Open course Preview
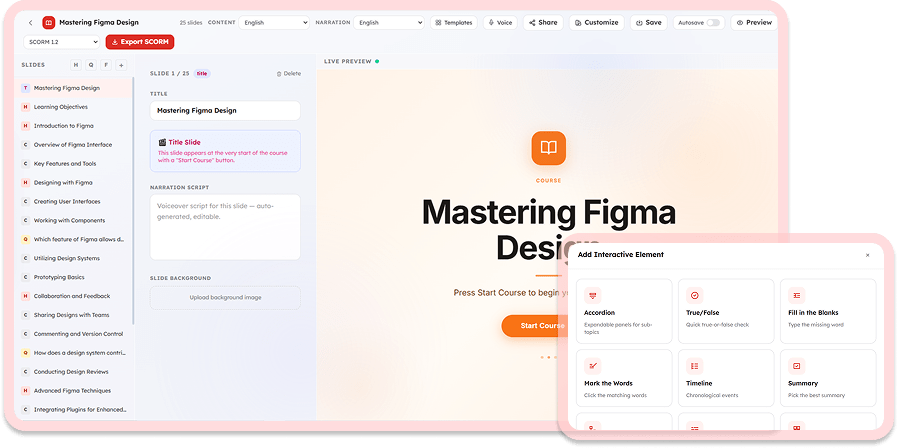This screenshot has height=448, width=898. (754, 23)
